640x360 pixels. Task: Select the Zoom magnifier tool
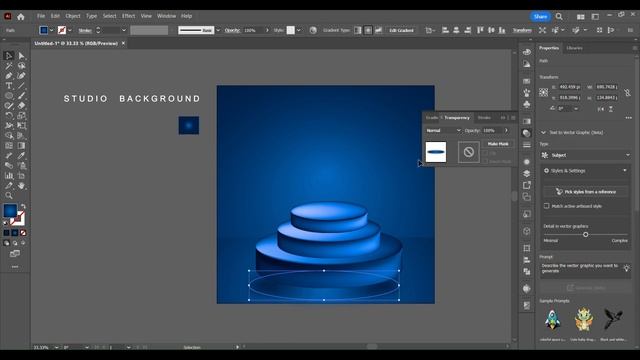click(x=9, y=196)
